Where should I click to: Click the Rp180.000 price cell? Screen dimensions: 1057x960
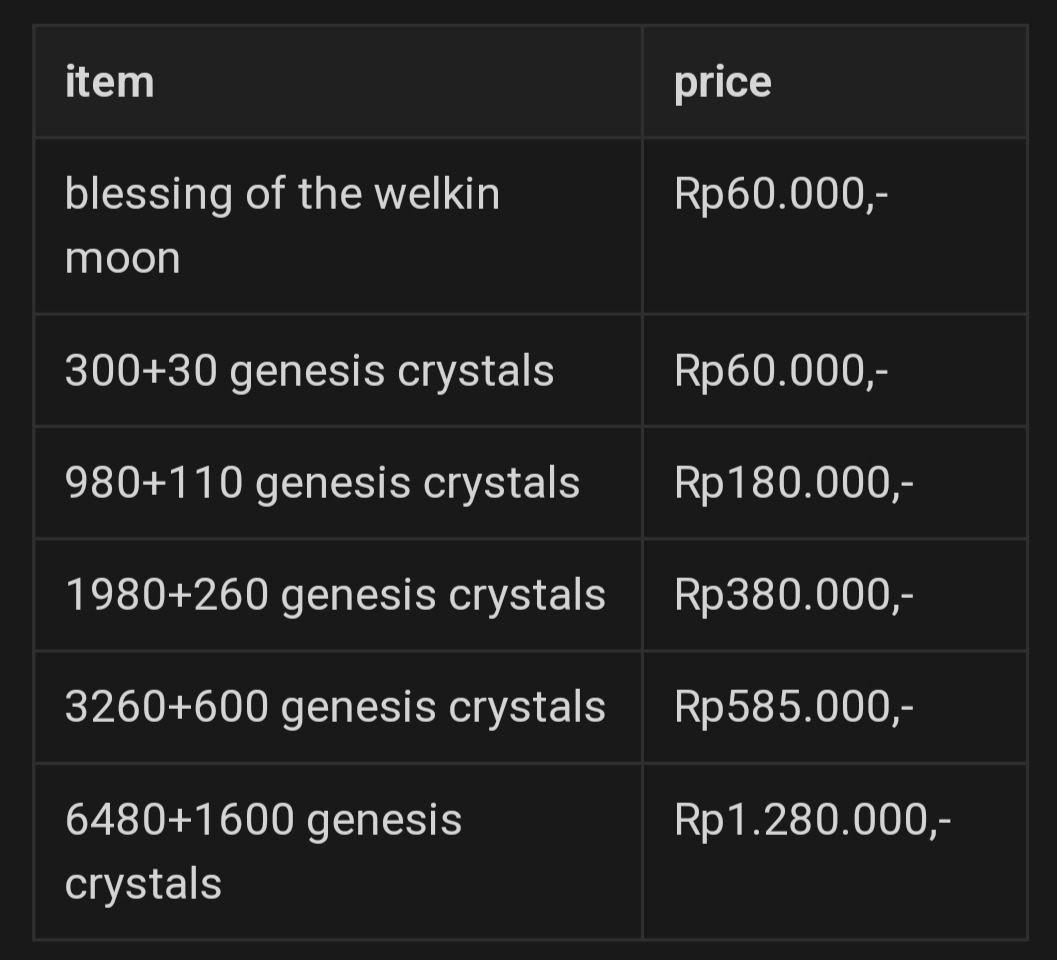(793, 483)
